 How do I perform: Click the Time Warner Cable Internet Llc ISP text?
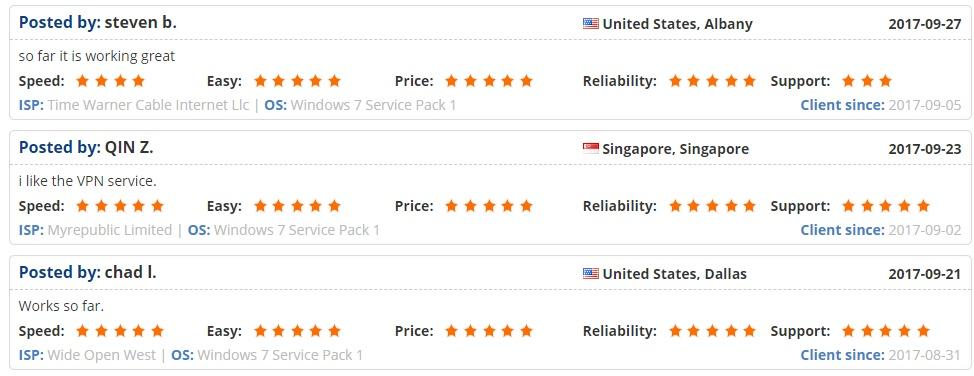tap(148, 105)
